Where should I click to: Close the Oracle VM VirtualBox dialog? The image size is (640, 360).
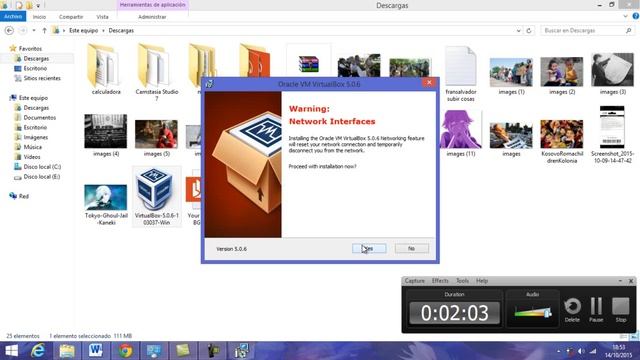click(x=429, y=82)
